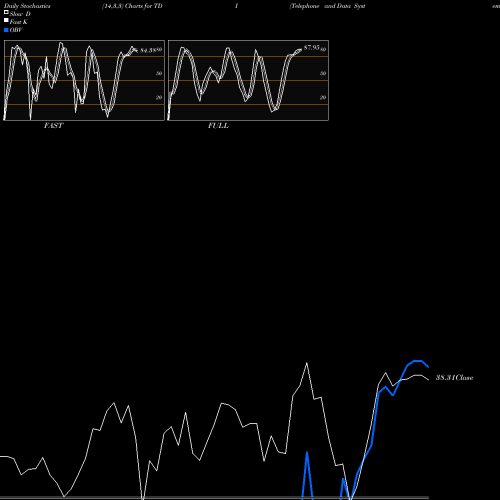Click the 84.38 value in FAST chart
This screenshot has width=500, height=500.
coord(148,51)
